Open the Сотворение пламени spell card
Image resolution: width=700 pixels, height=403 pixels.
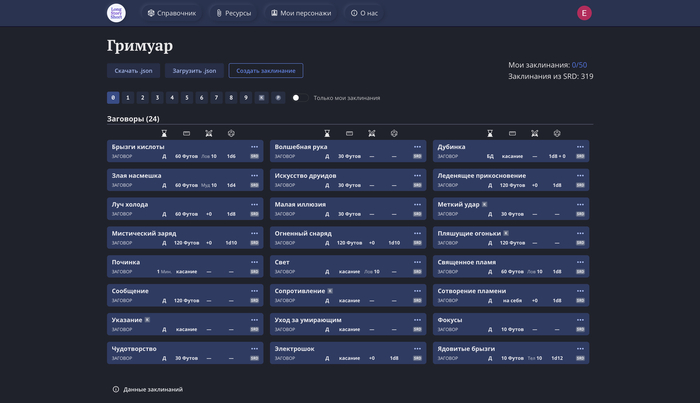(511, 295)
